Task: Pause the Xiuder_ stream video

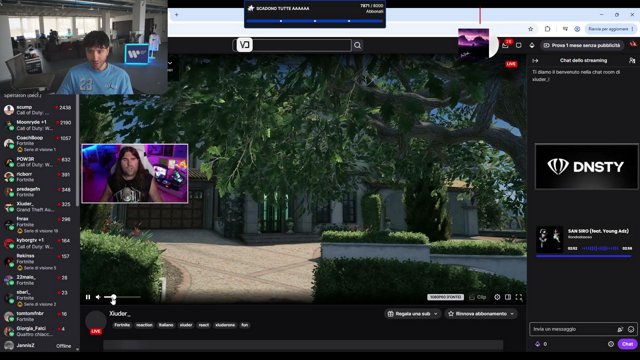Action: click(x=88, y=297)
